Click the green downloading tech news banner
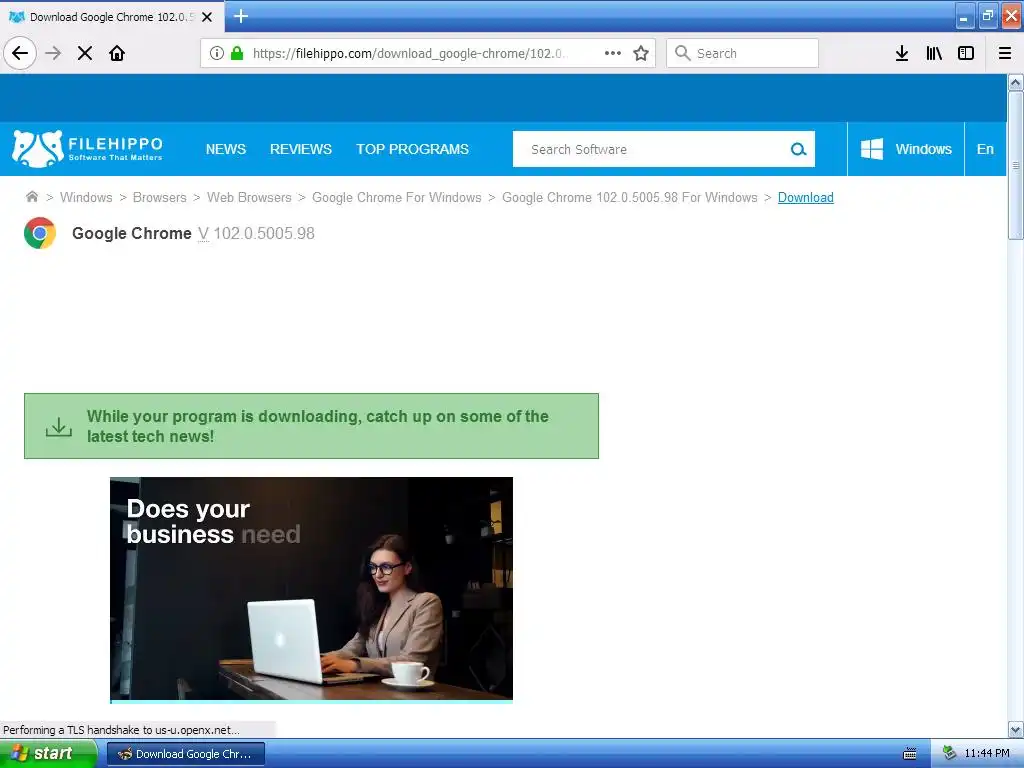Screen dimensions: 1024x768 (x=312, y=426)
